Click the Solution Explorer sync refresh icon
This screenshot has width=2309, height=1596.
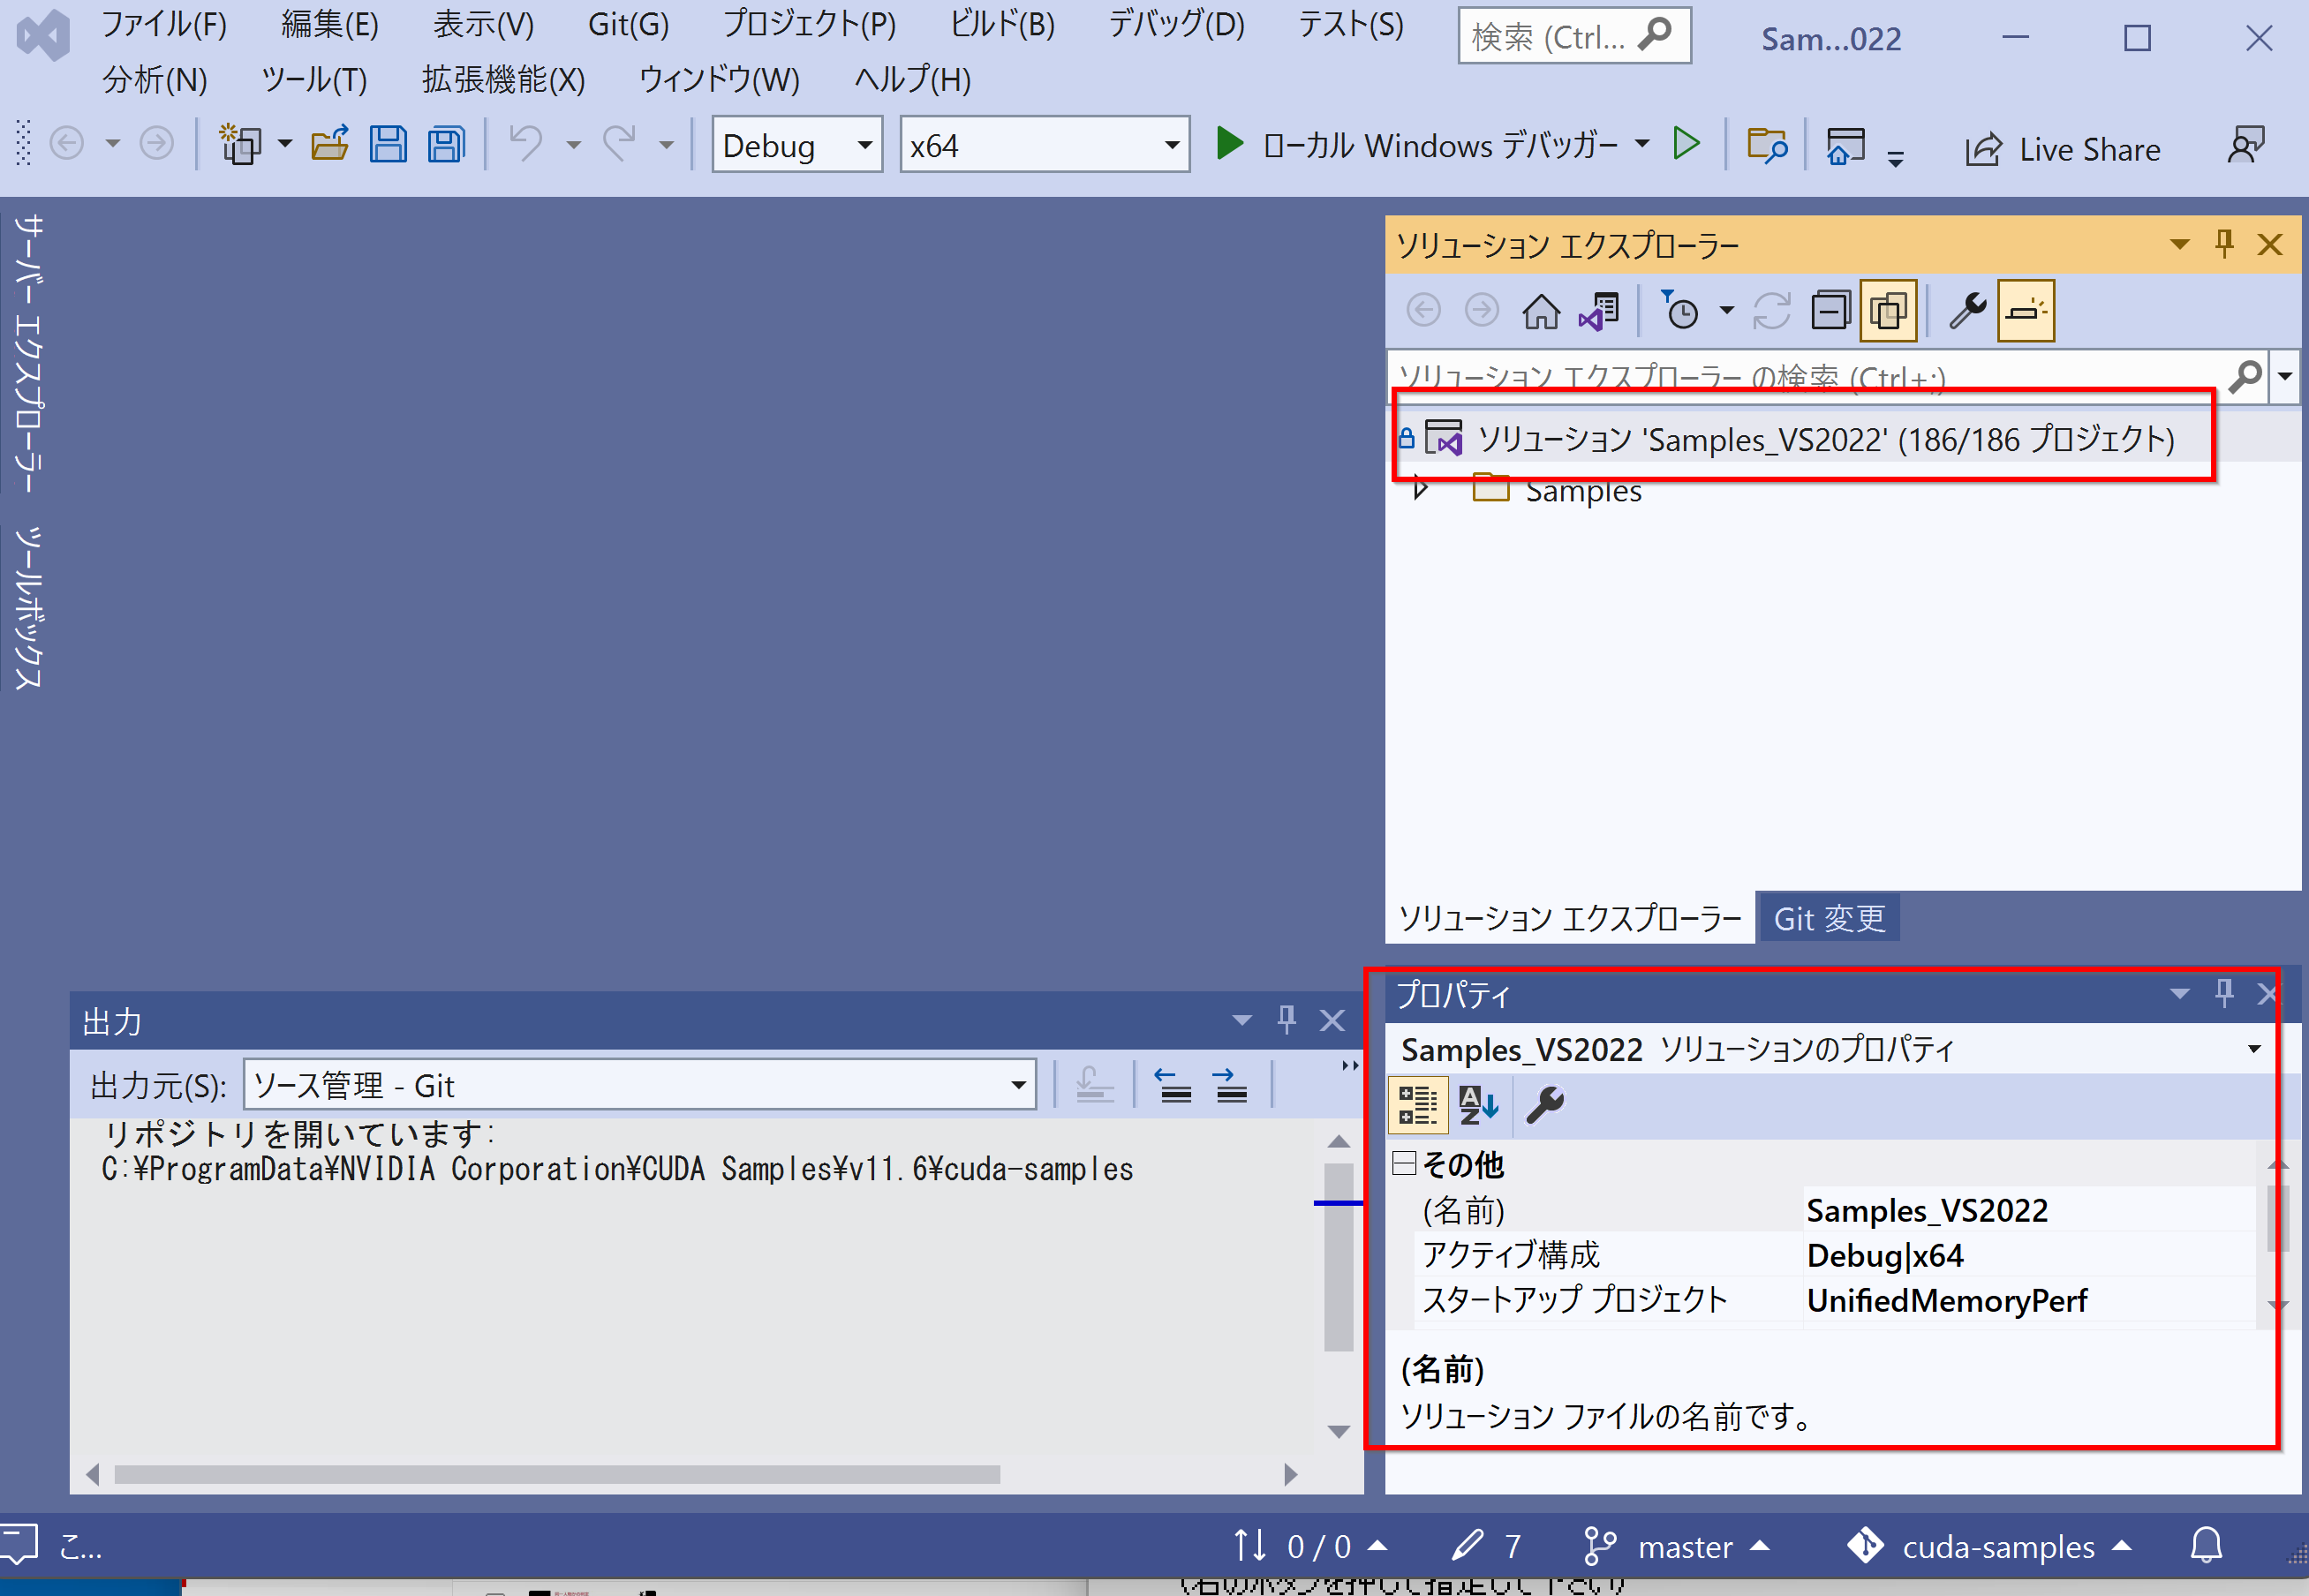[1772, 311]
